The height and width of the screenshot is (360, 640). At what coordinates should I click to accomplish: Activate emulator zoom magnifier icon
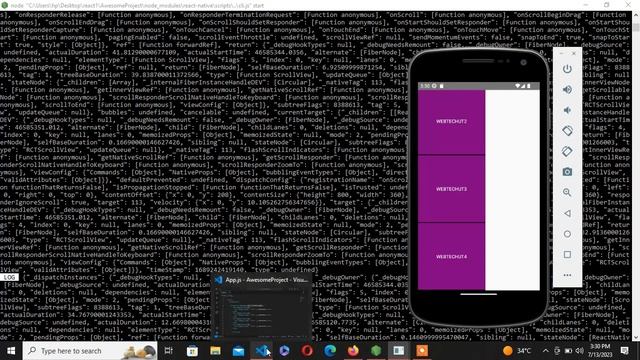[567, 192]
